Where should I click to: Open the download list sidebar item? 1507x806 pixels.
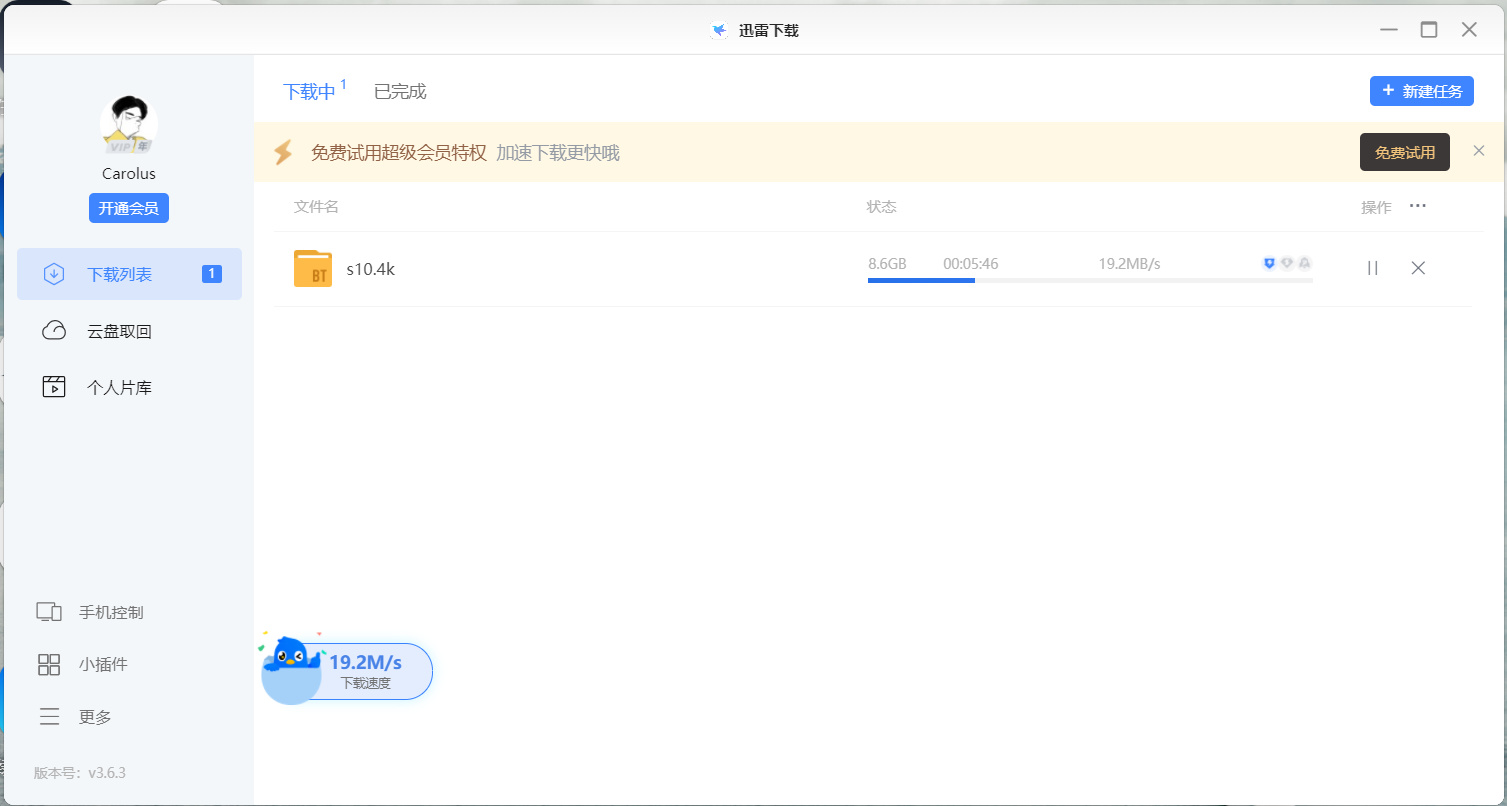[x=129, y=274]
